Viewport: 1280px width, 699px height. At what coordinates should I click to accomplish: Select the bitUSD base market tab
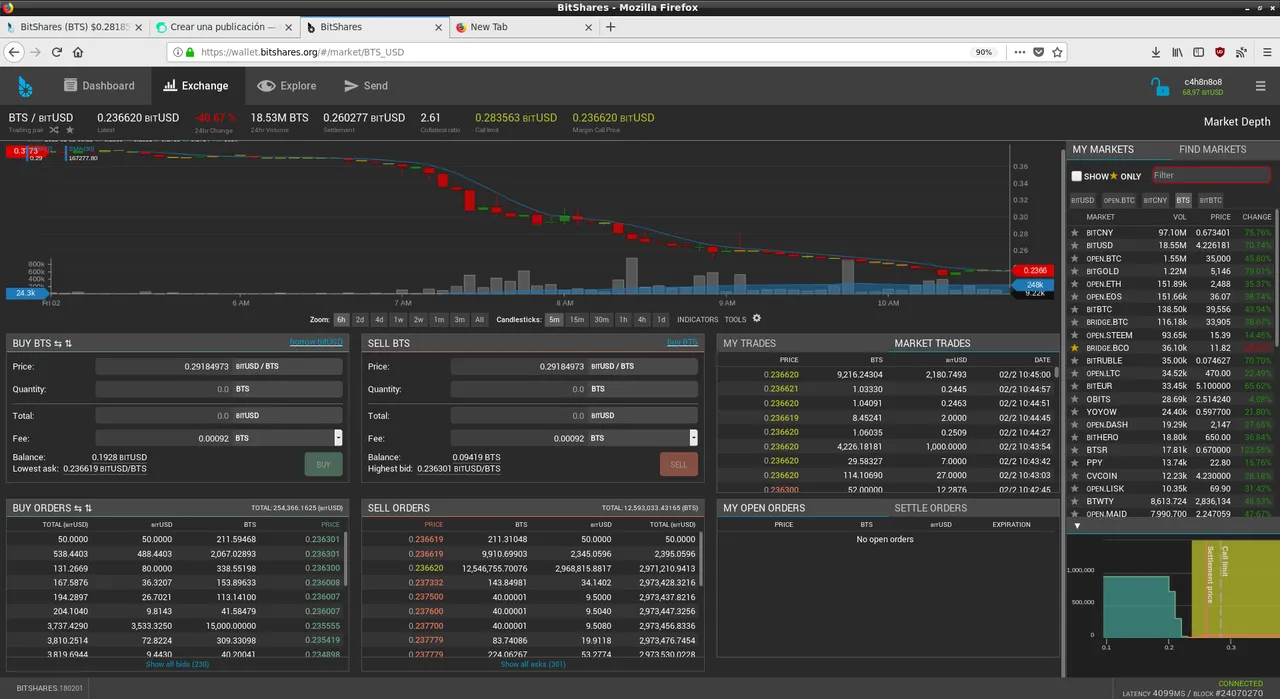[x=1083, y=200]
